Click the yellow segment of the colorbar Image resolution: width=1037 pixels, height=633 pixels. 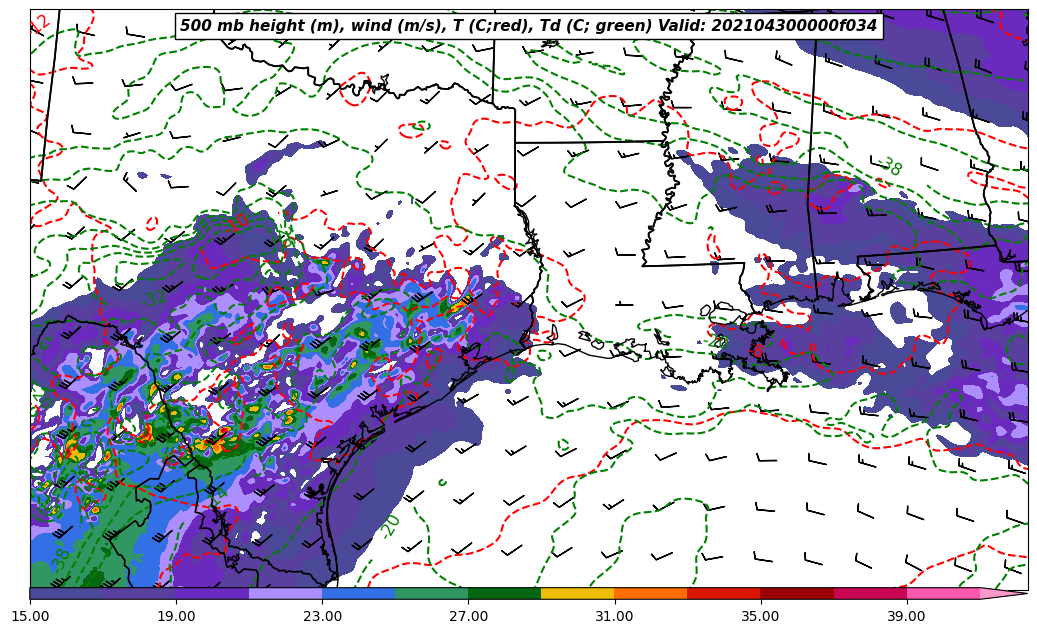pyautogui.click(x=577, y=593)
